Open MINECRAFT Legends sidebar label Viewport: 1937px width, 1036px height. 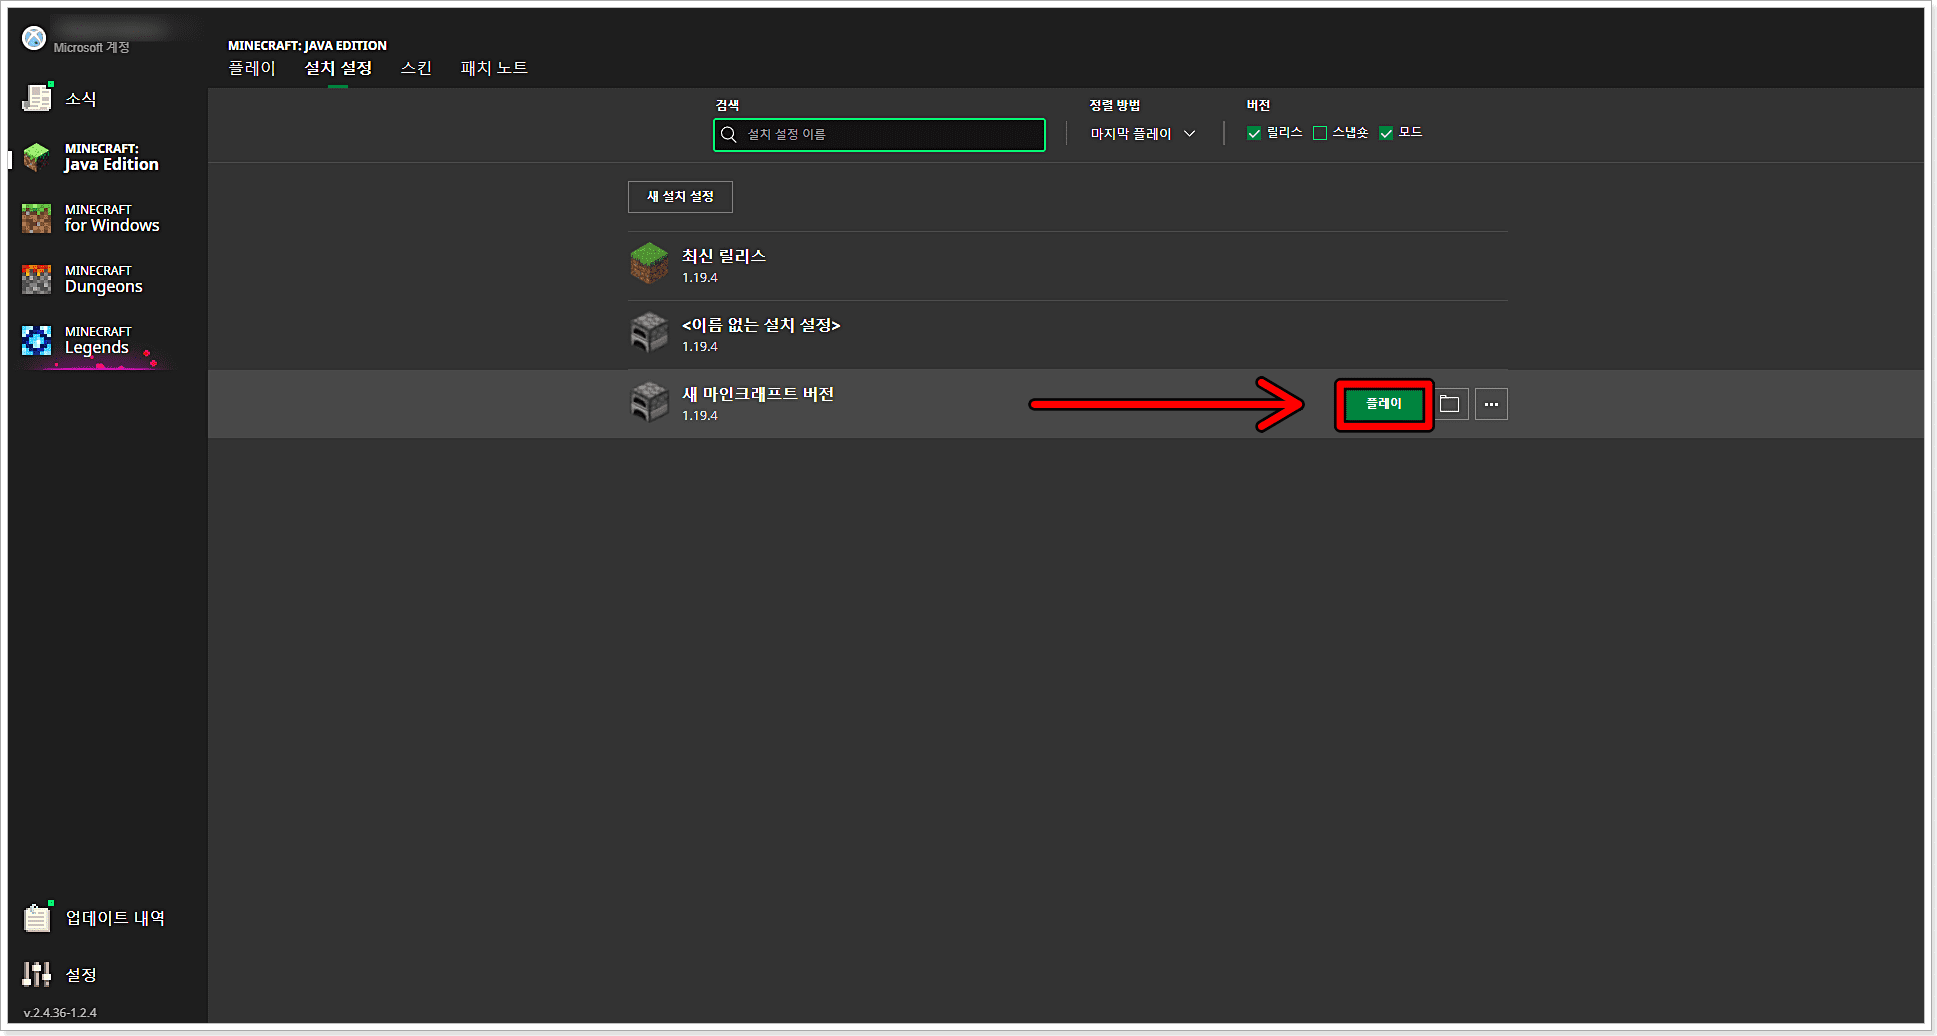98,340
